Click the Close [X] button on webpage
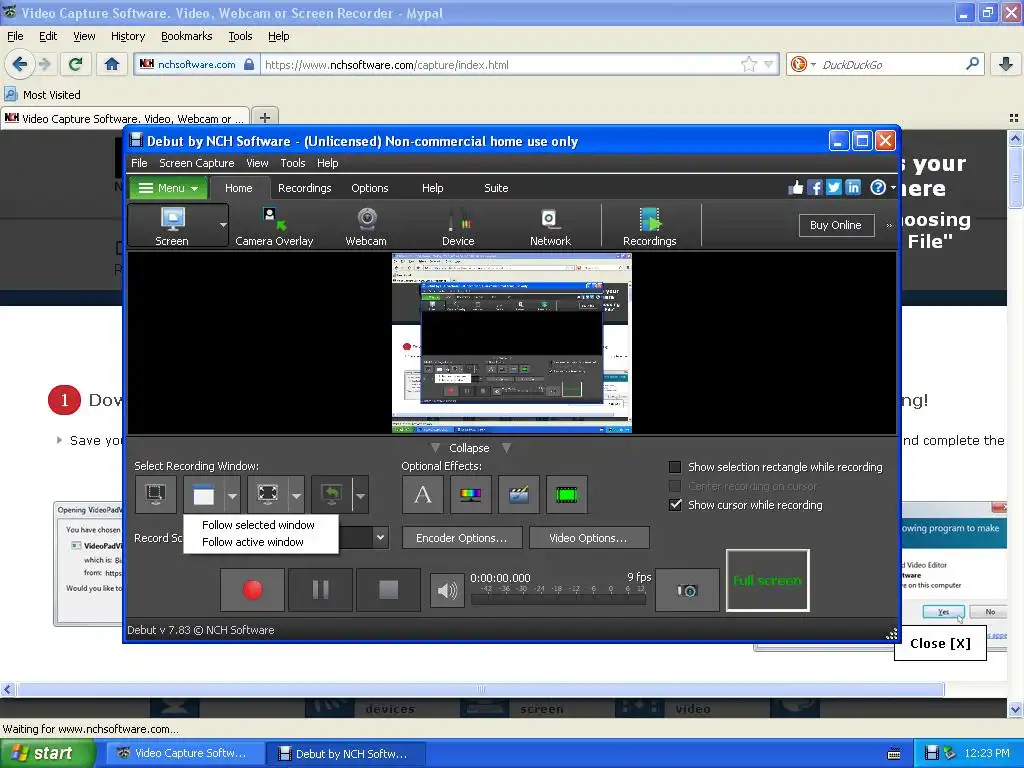Viewport: 1024px width, 768px height. pos(940,643)
